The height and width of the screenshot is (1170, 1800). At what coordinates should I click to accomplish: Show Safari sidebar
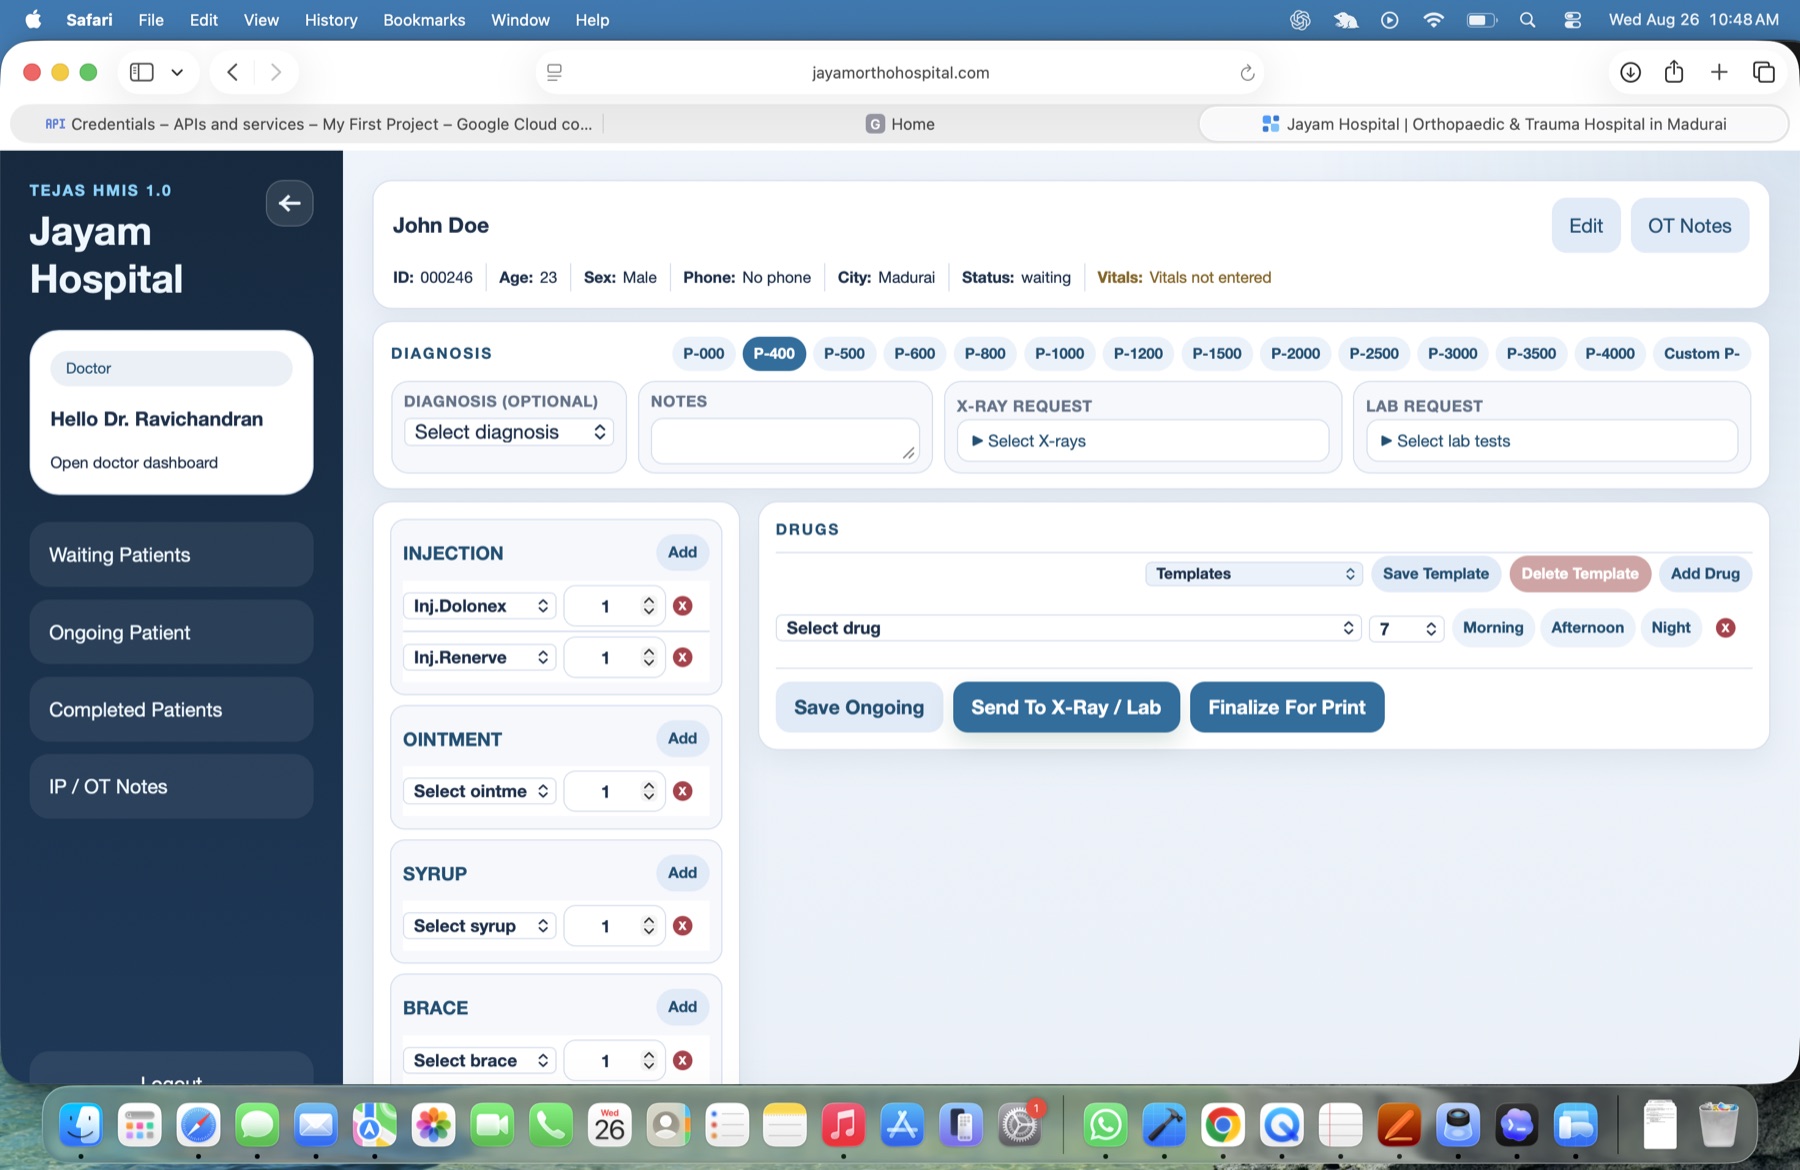142,72
